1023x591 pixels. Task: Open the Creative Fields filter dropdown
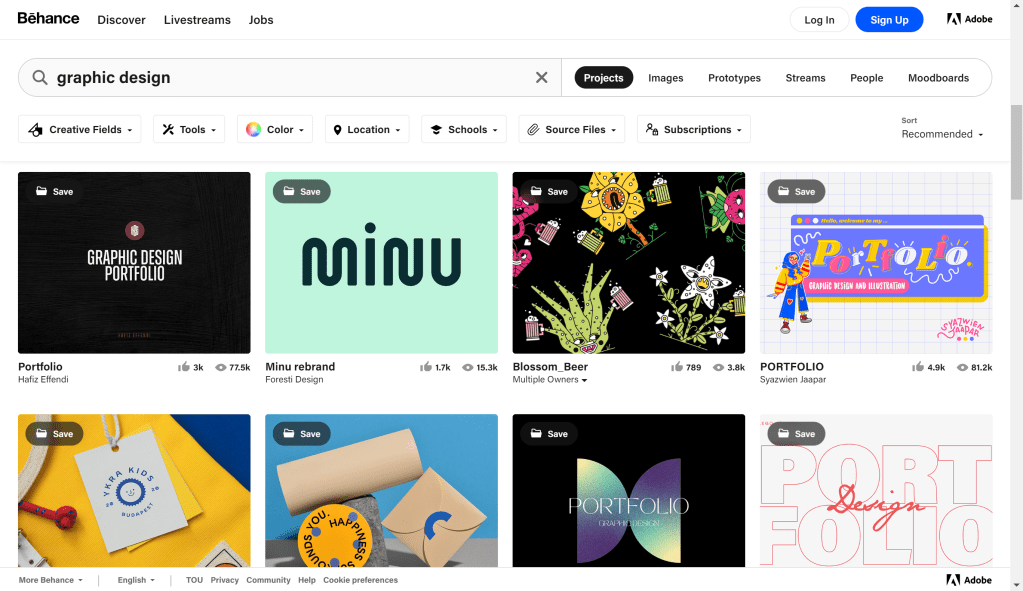click(79, 129)
